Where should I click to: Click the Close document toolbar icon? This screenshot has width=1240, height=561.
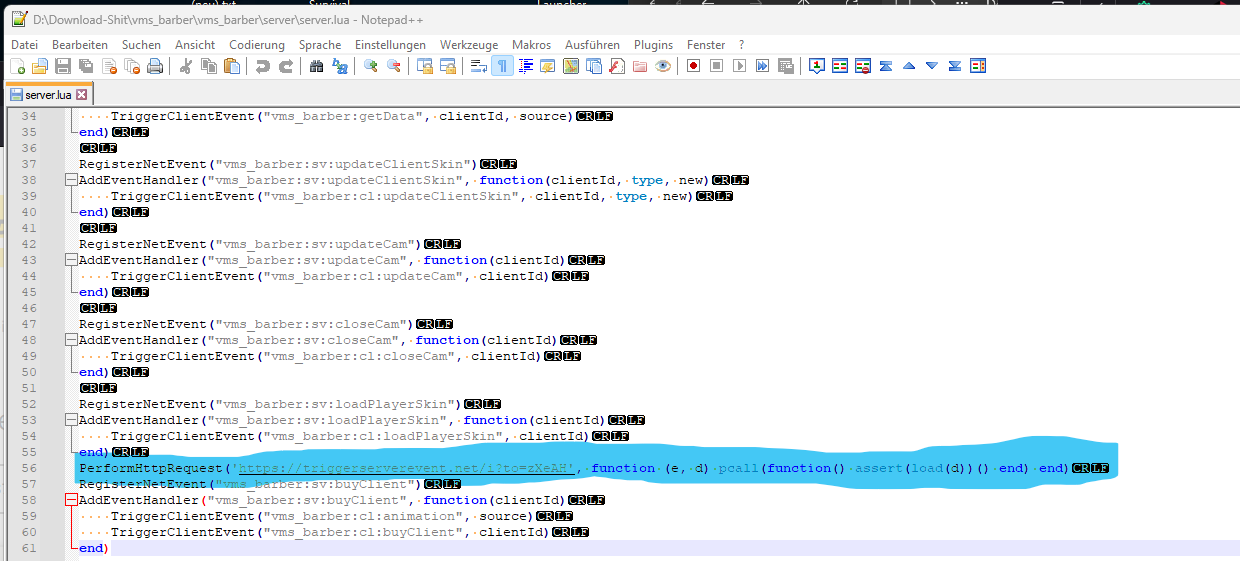tap(109, 66)
